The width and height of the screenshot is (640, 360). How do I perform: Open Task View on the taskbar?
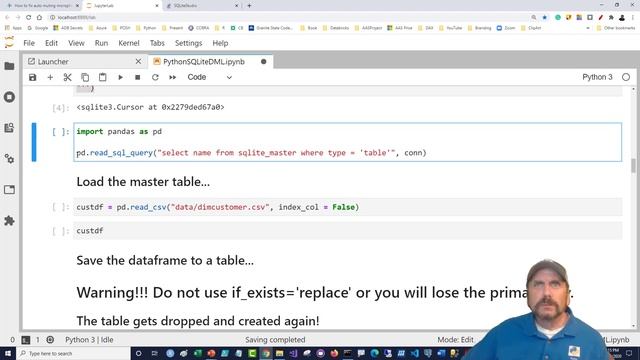tap(154, 353)
